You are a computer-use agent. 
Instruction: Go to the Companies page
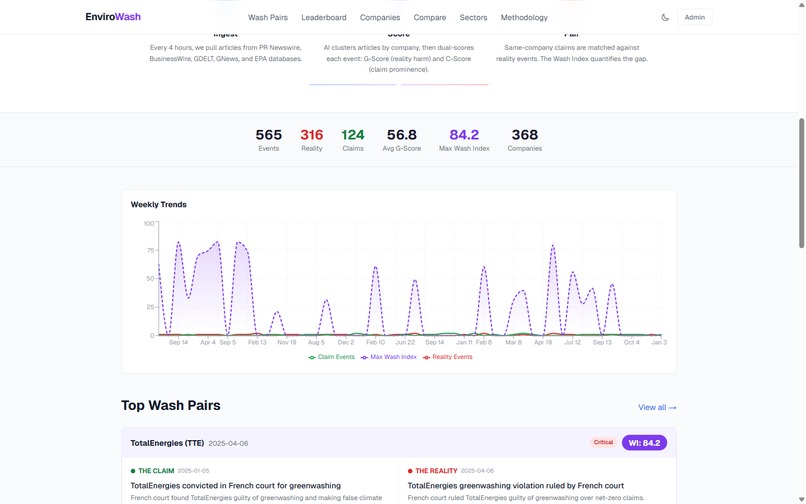pyautogui.click(x=380, y=17)
